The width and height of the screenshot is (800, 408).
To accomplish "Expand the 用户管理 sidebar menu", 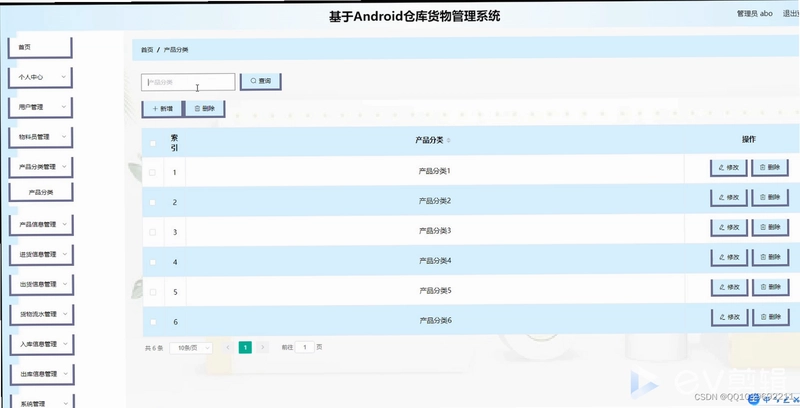I will pyautogui.click(x=40, y=107).
